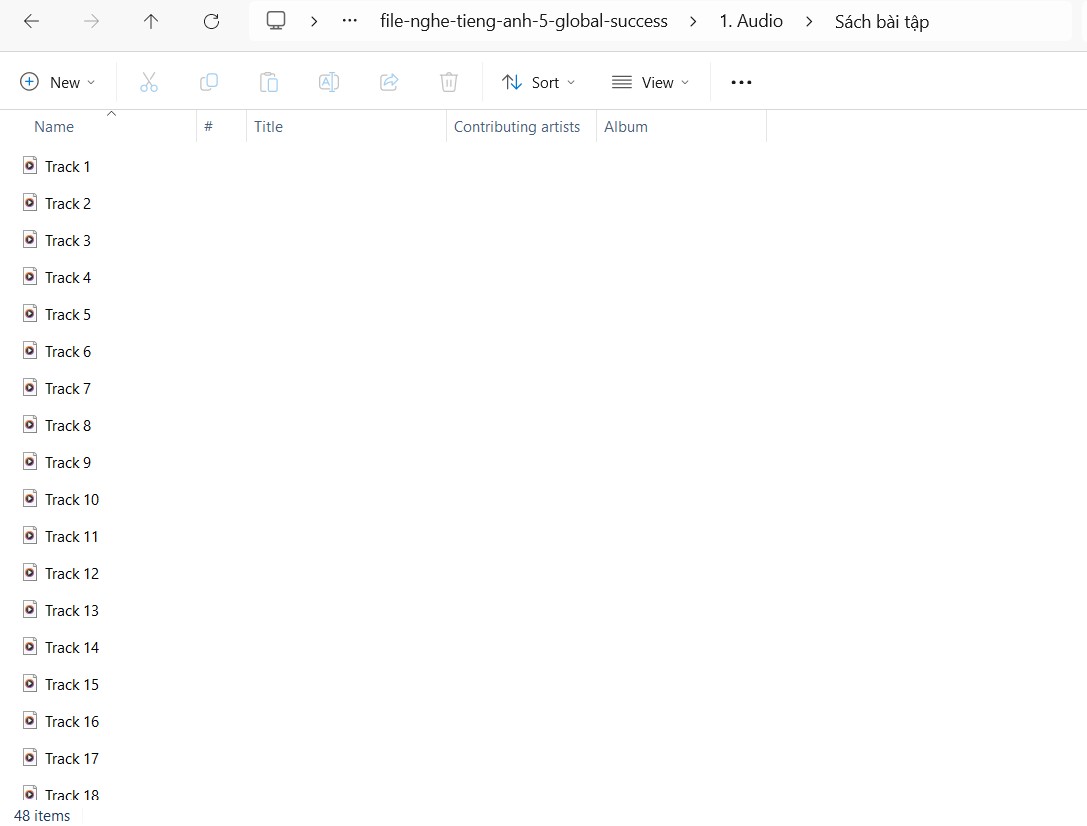The height and width of the screenshot is (826, 1087).
Task: Click the Refresh icon in the address bar
Action: [x=211, y=21]
